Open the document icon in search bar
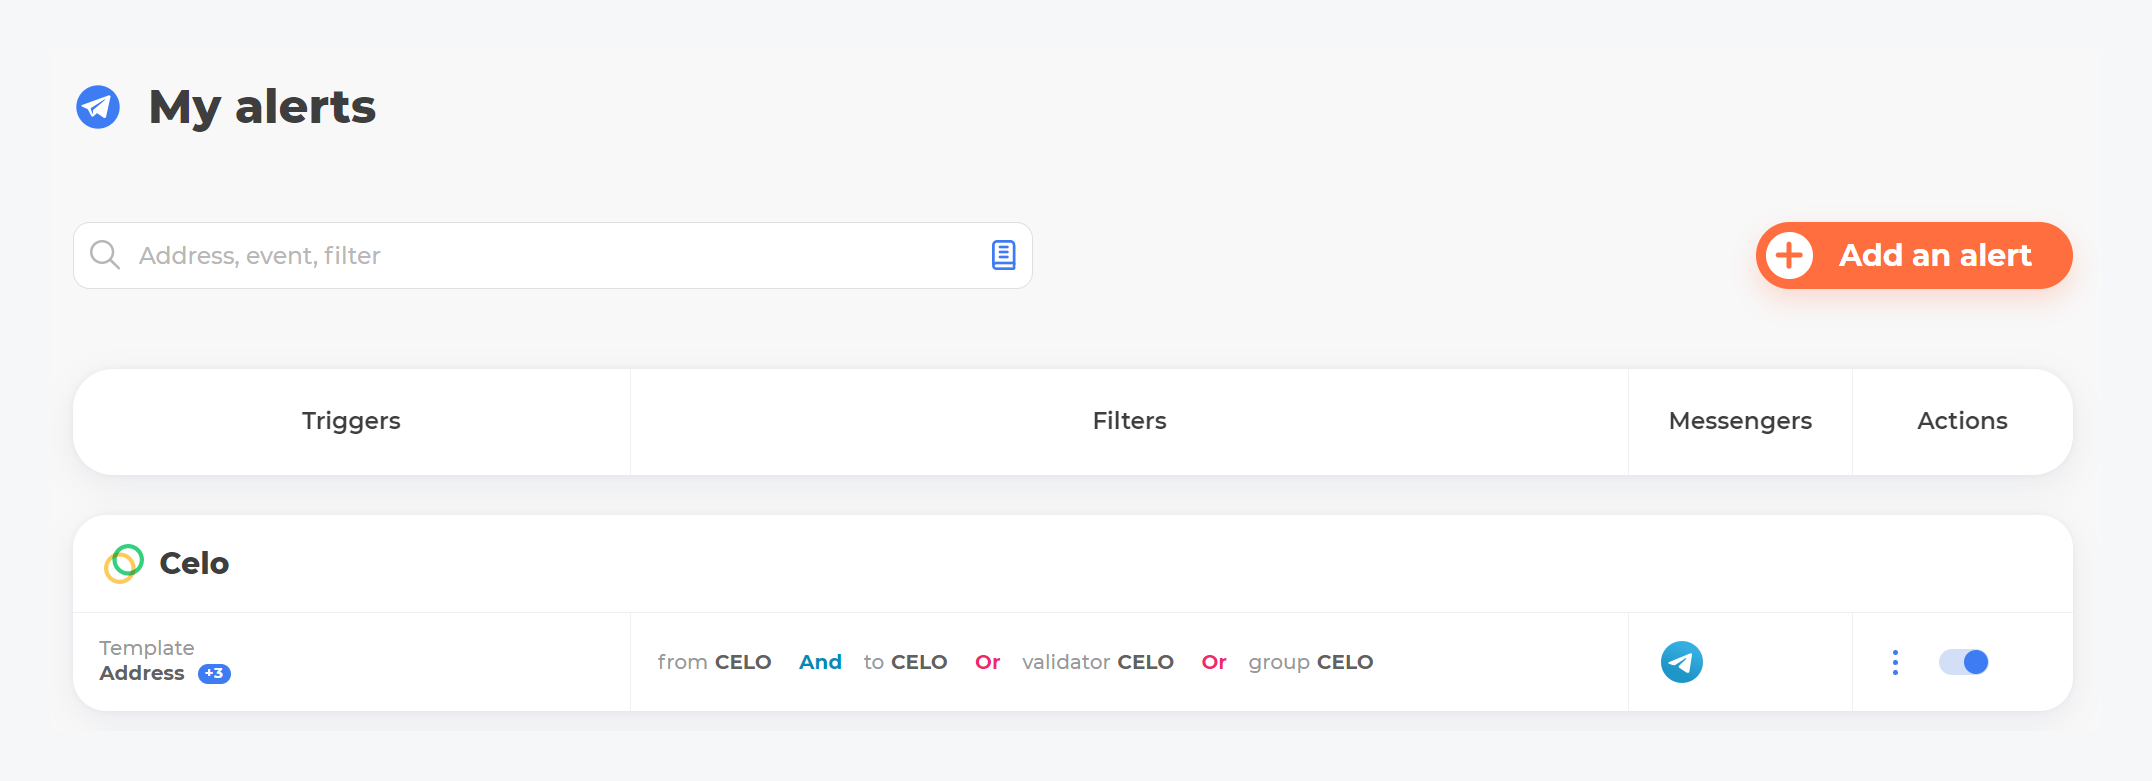The height and width of the screenshot is (781, 2152). pos(1003,255)
